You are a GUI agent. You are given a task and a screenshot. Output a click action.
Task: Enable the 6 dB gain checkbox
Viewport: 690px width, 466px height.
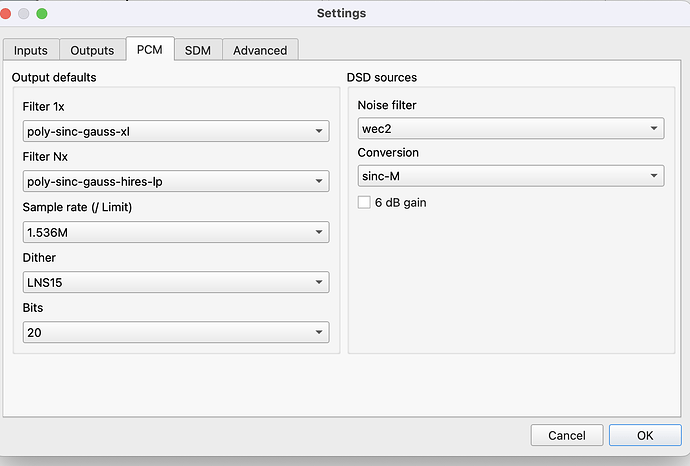[x=365, y=202]
